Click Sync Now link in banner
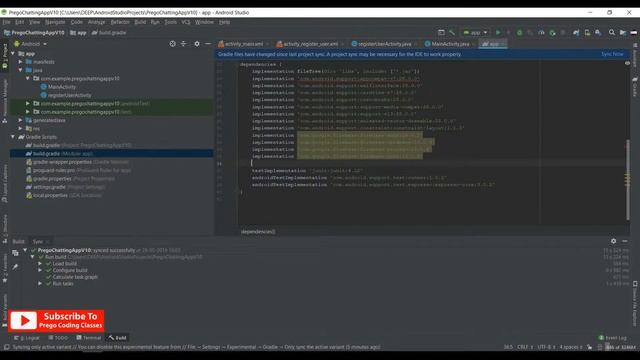Image resolution: width=640 pixels, height=360 pixels. [612, 54]
